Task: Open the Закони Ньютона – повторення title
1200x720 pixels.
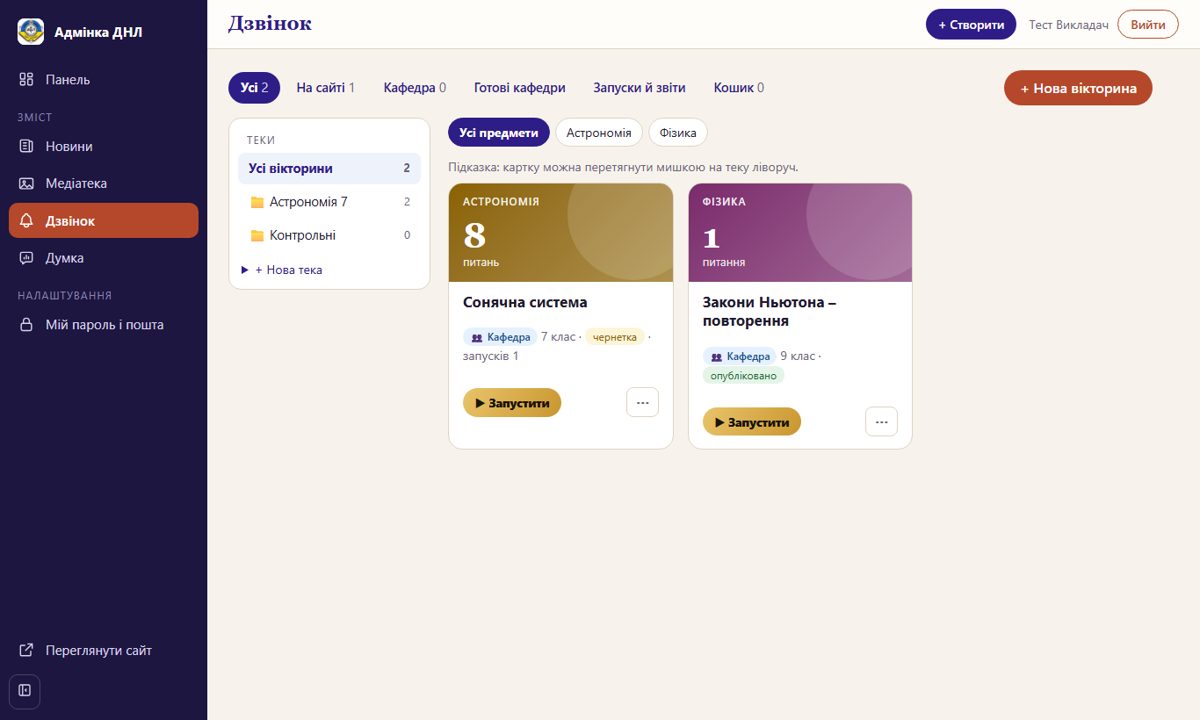Action: [770, 311]
